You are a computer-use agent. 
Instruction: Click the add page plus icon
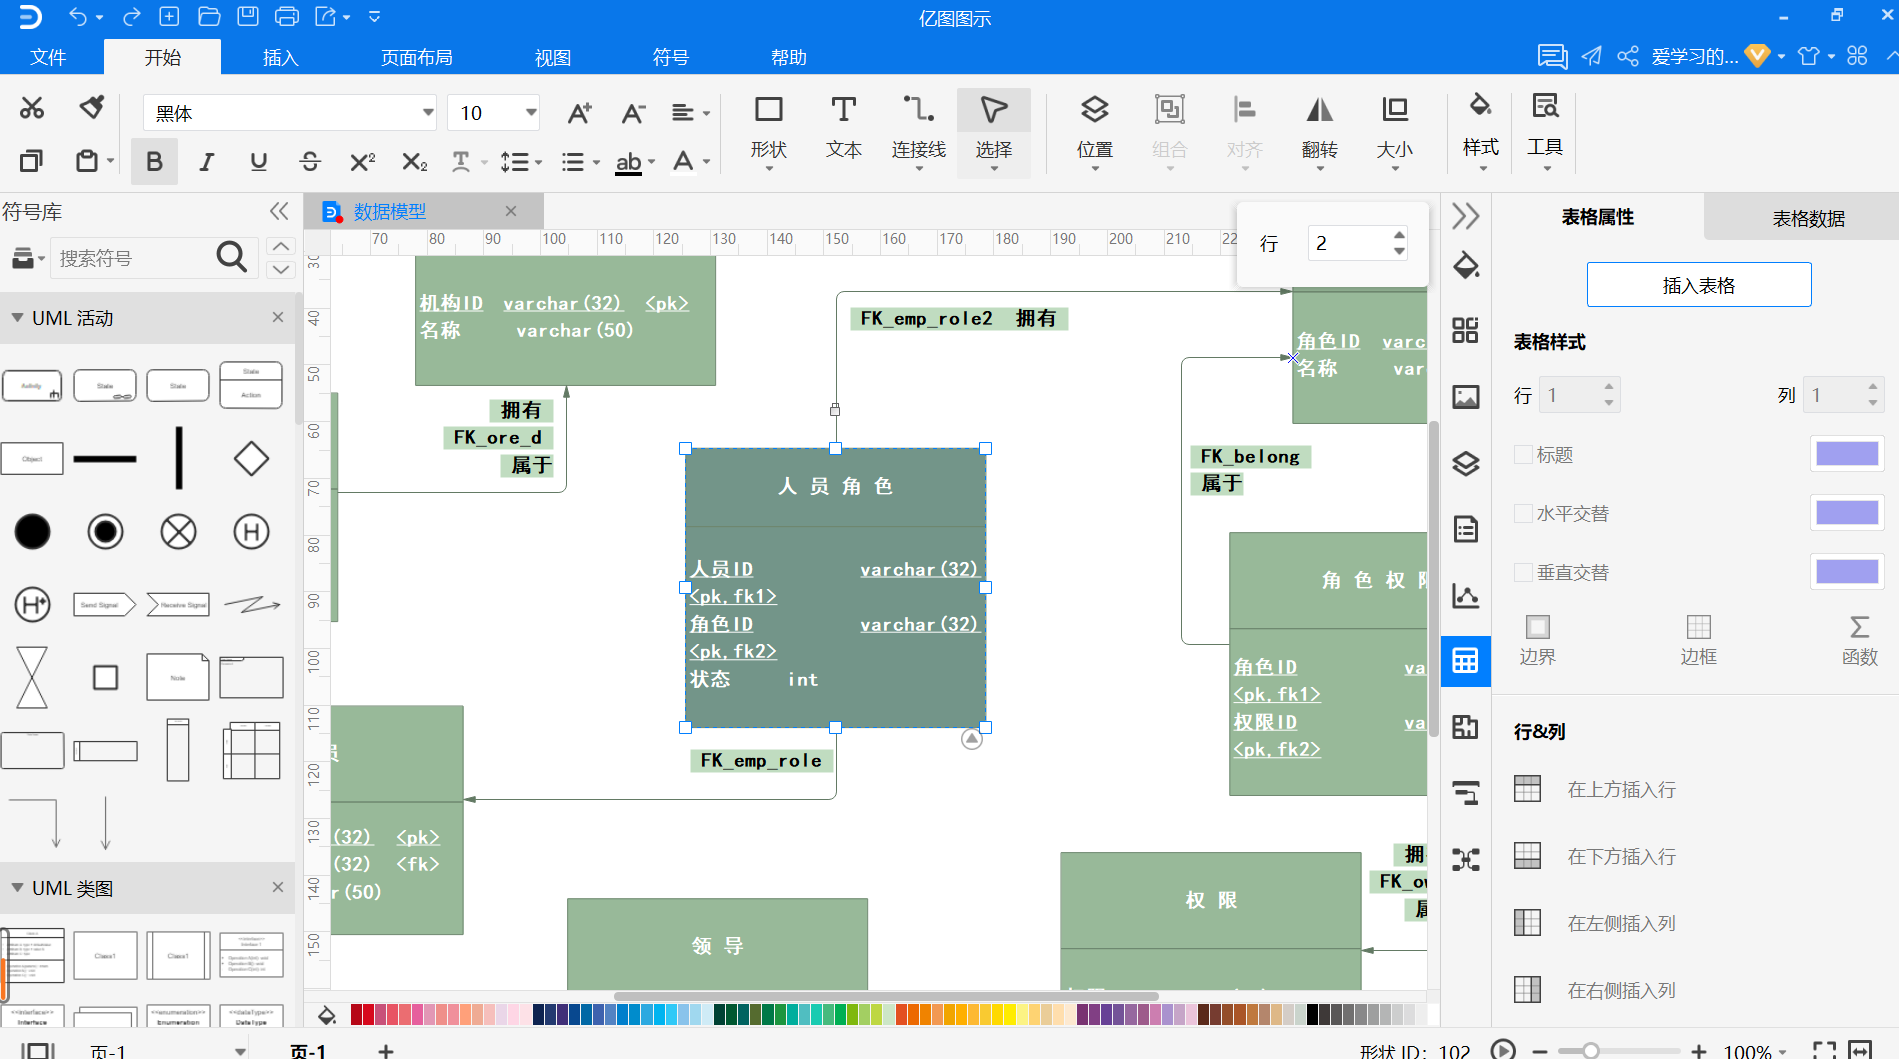pos(386,1051)
